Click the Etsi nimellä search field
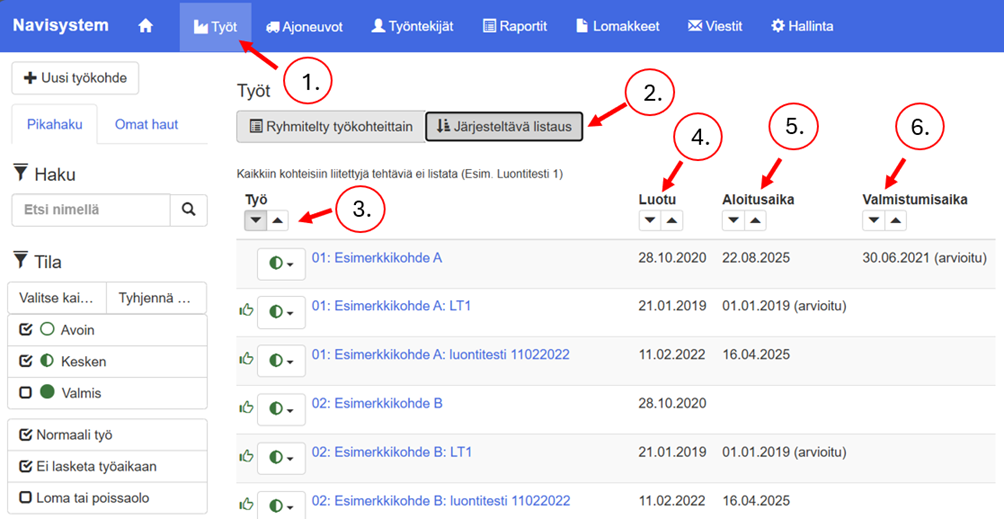This screenshot has width=1004, height=519. [x=90, y=210]
